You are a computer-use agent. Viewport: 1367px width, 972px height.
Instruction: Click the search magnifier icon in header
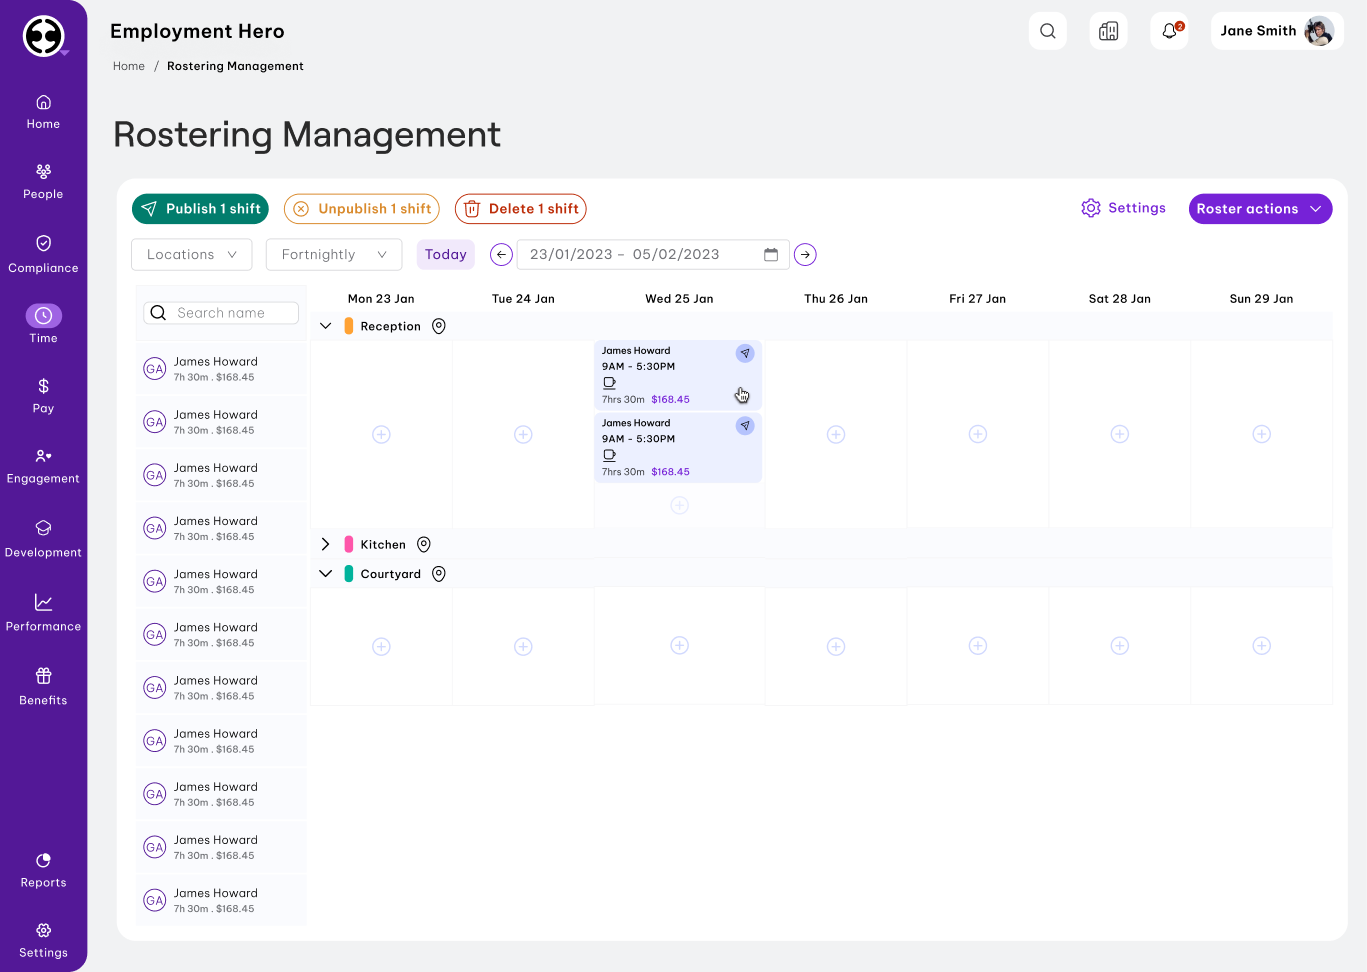pyautogui.click(x=1047, y=31)
